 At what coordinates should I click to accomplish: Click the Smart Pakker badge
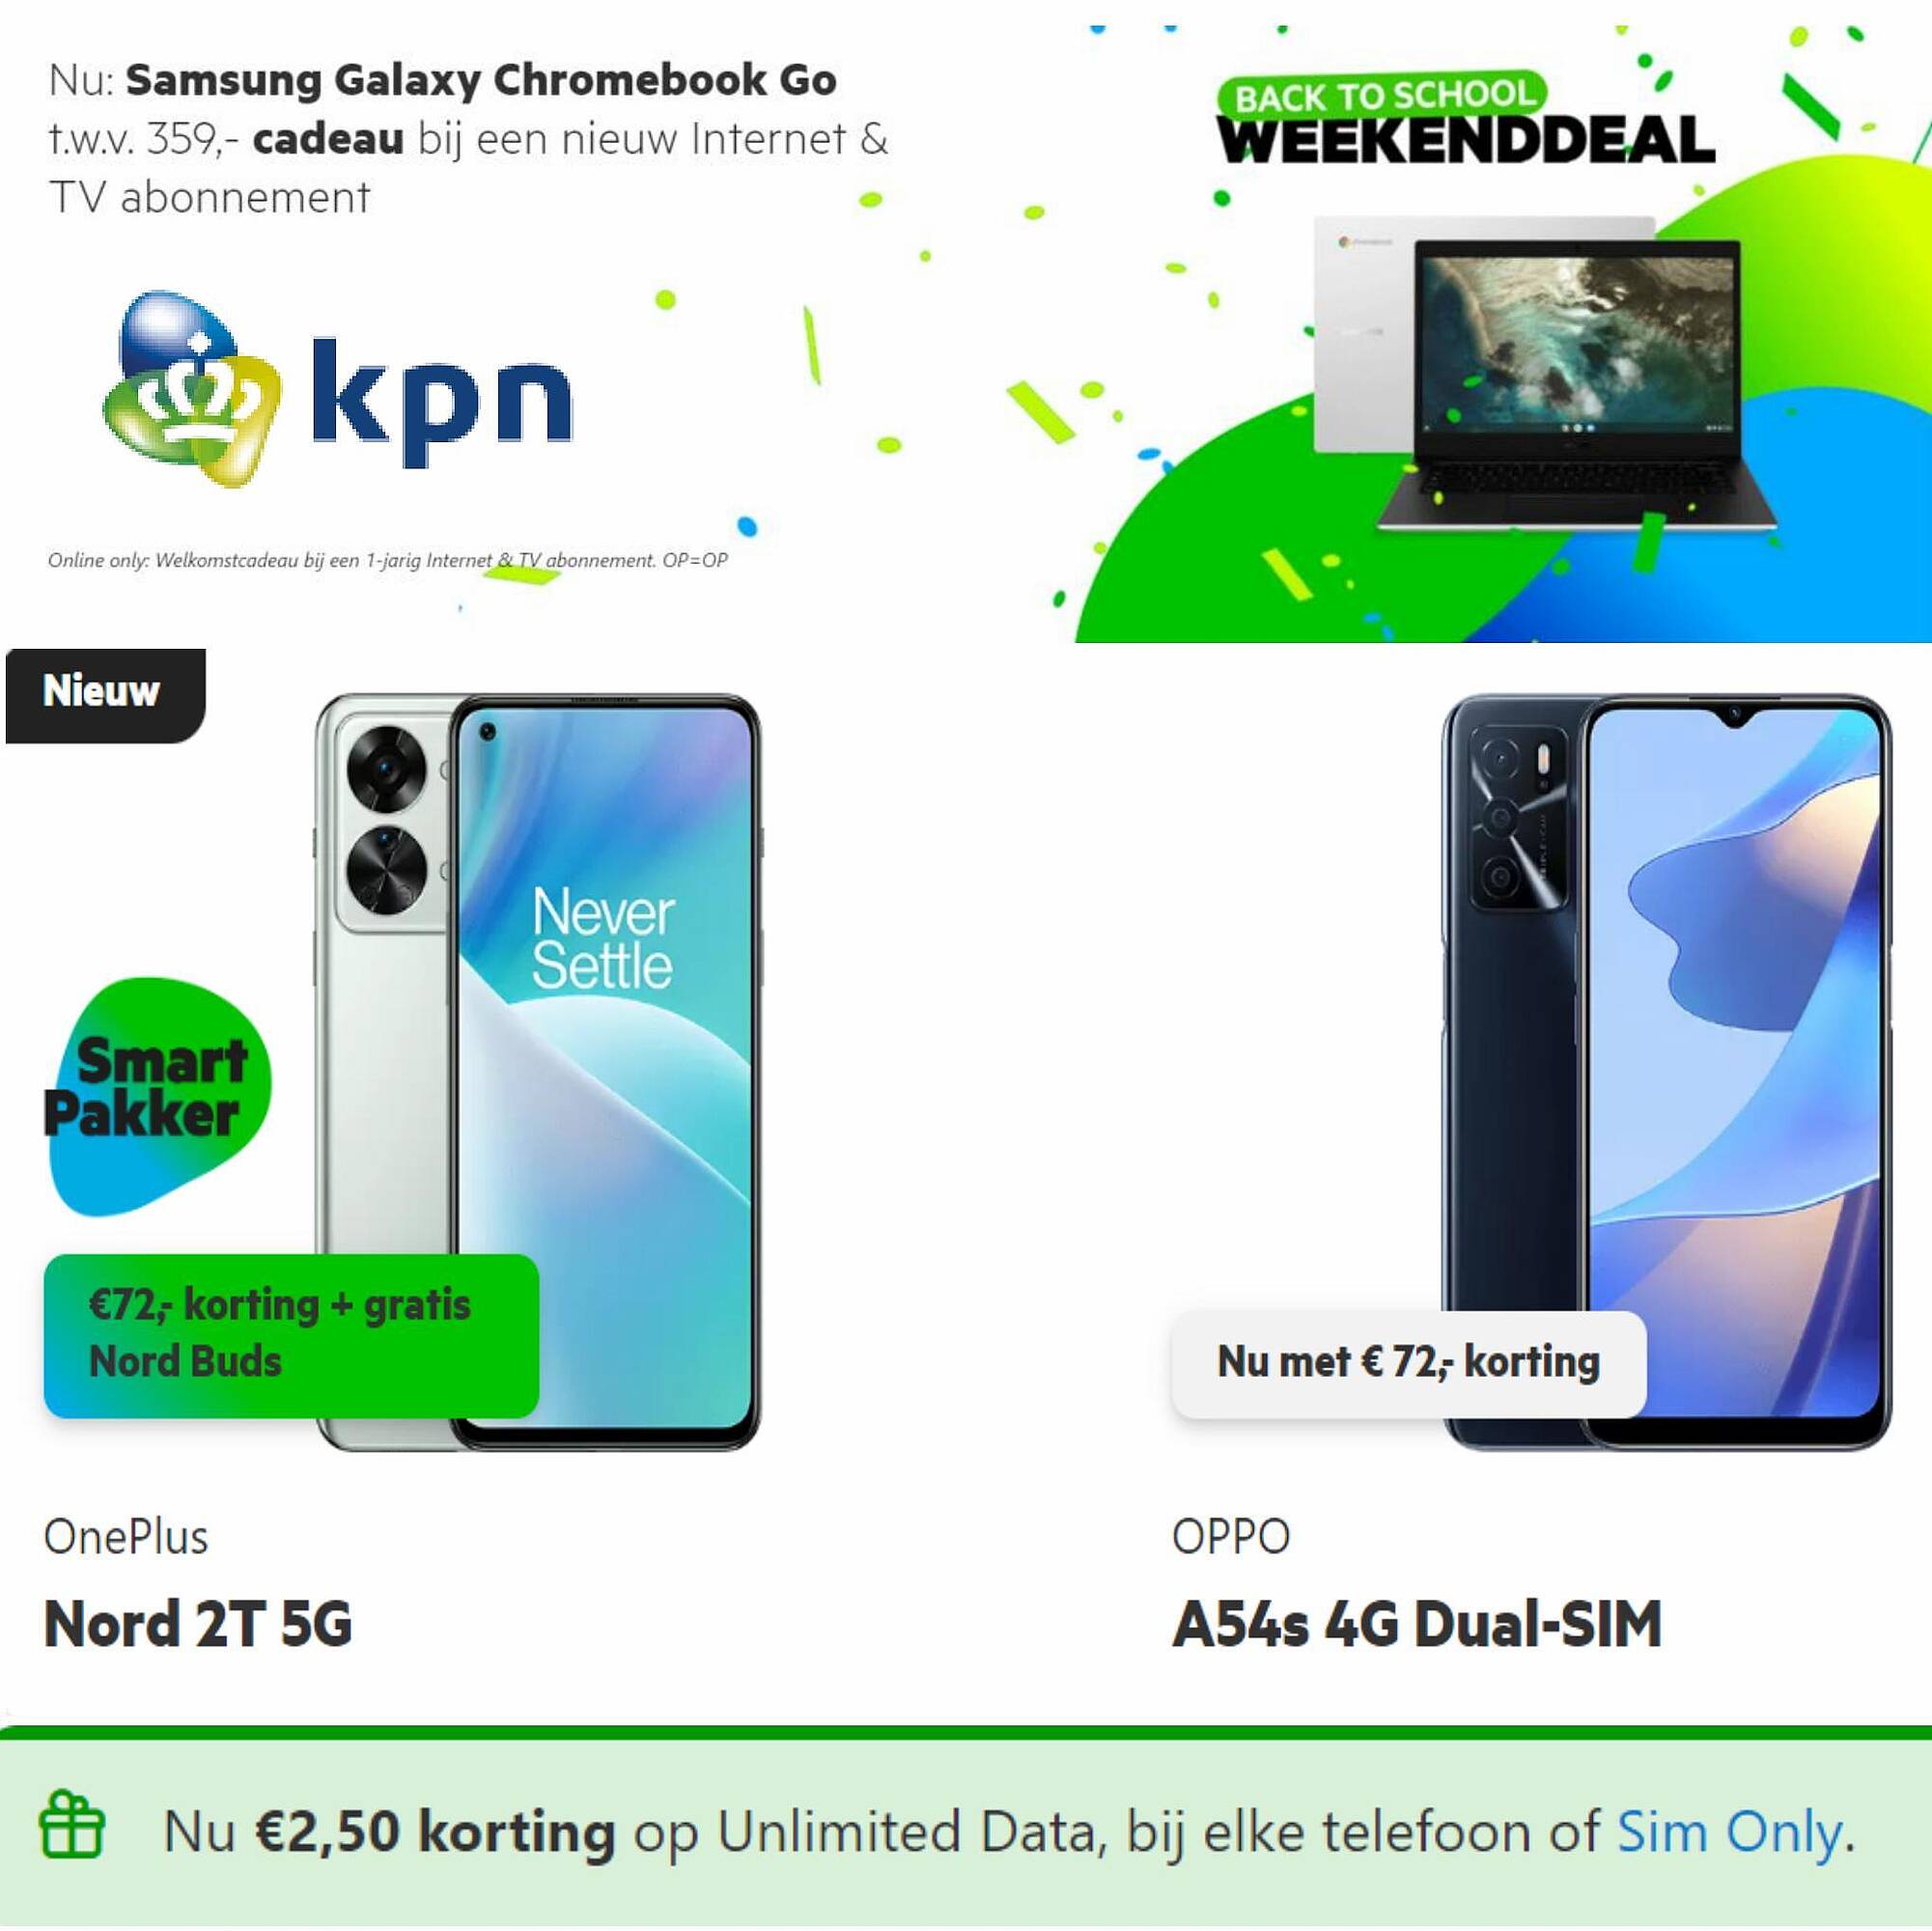(156, 1097)
